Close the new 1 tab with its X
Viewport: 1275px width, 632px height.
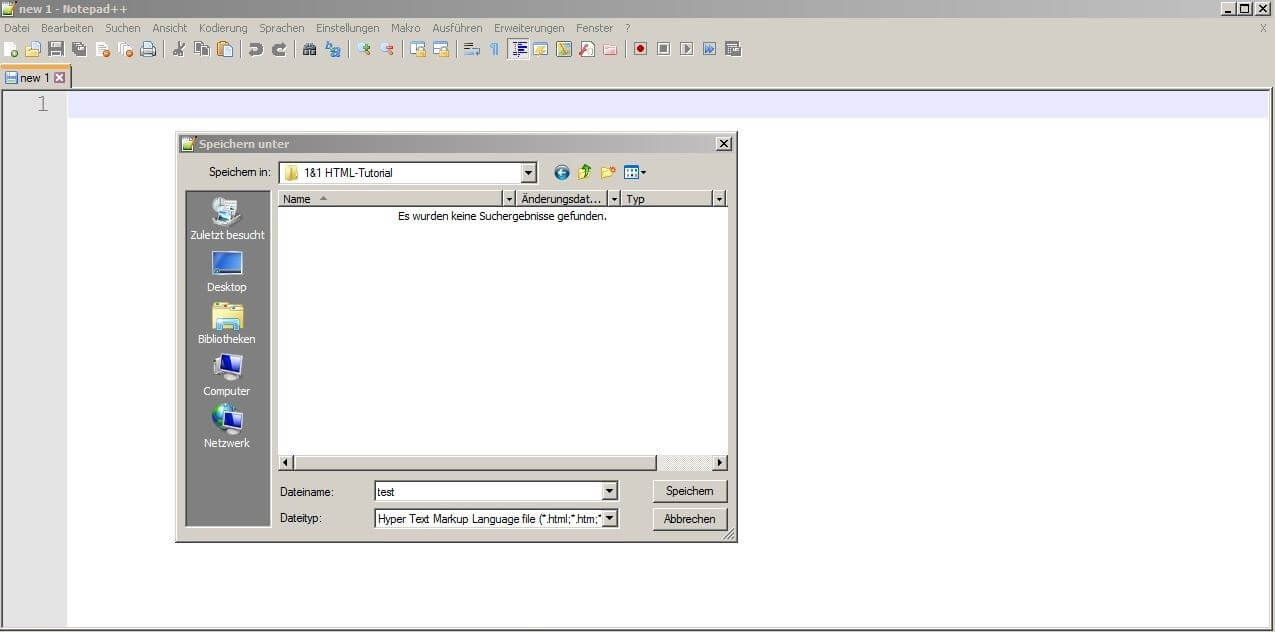click(60, 78)
